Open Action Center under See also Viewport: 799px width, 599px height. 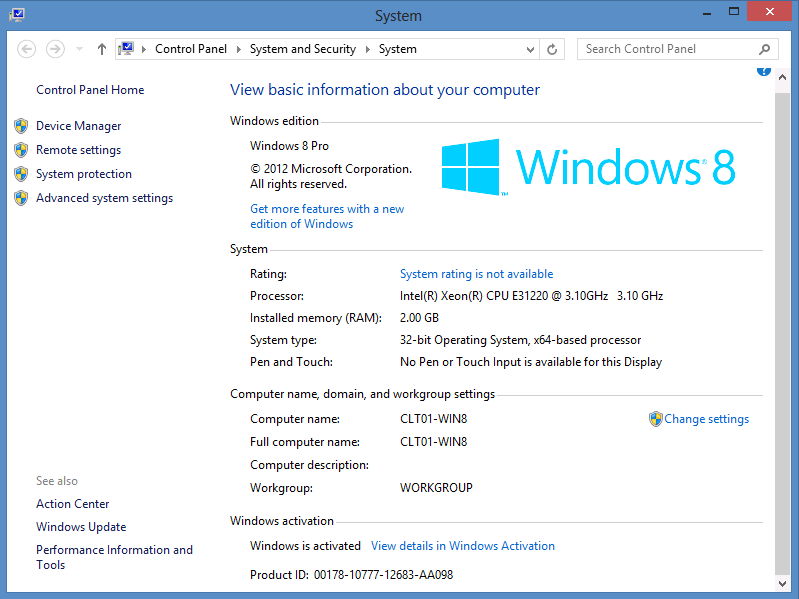coord(73,504)
